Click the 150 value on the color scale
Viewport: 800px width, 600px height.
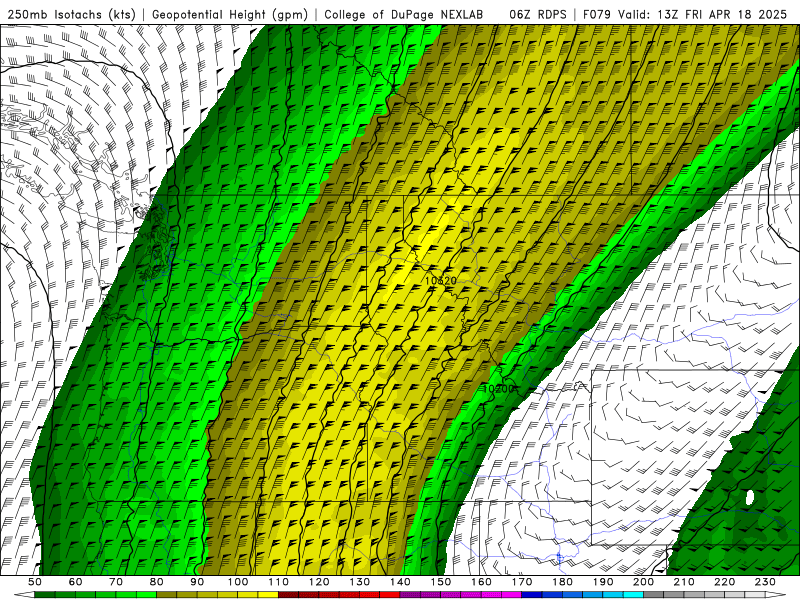click(441, 582)
